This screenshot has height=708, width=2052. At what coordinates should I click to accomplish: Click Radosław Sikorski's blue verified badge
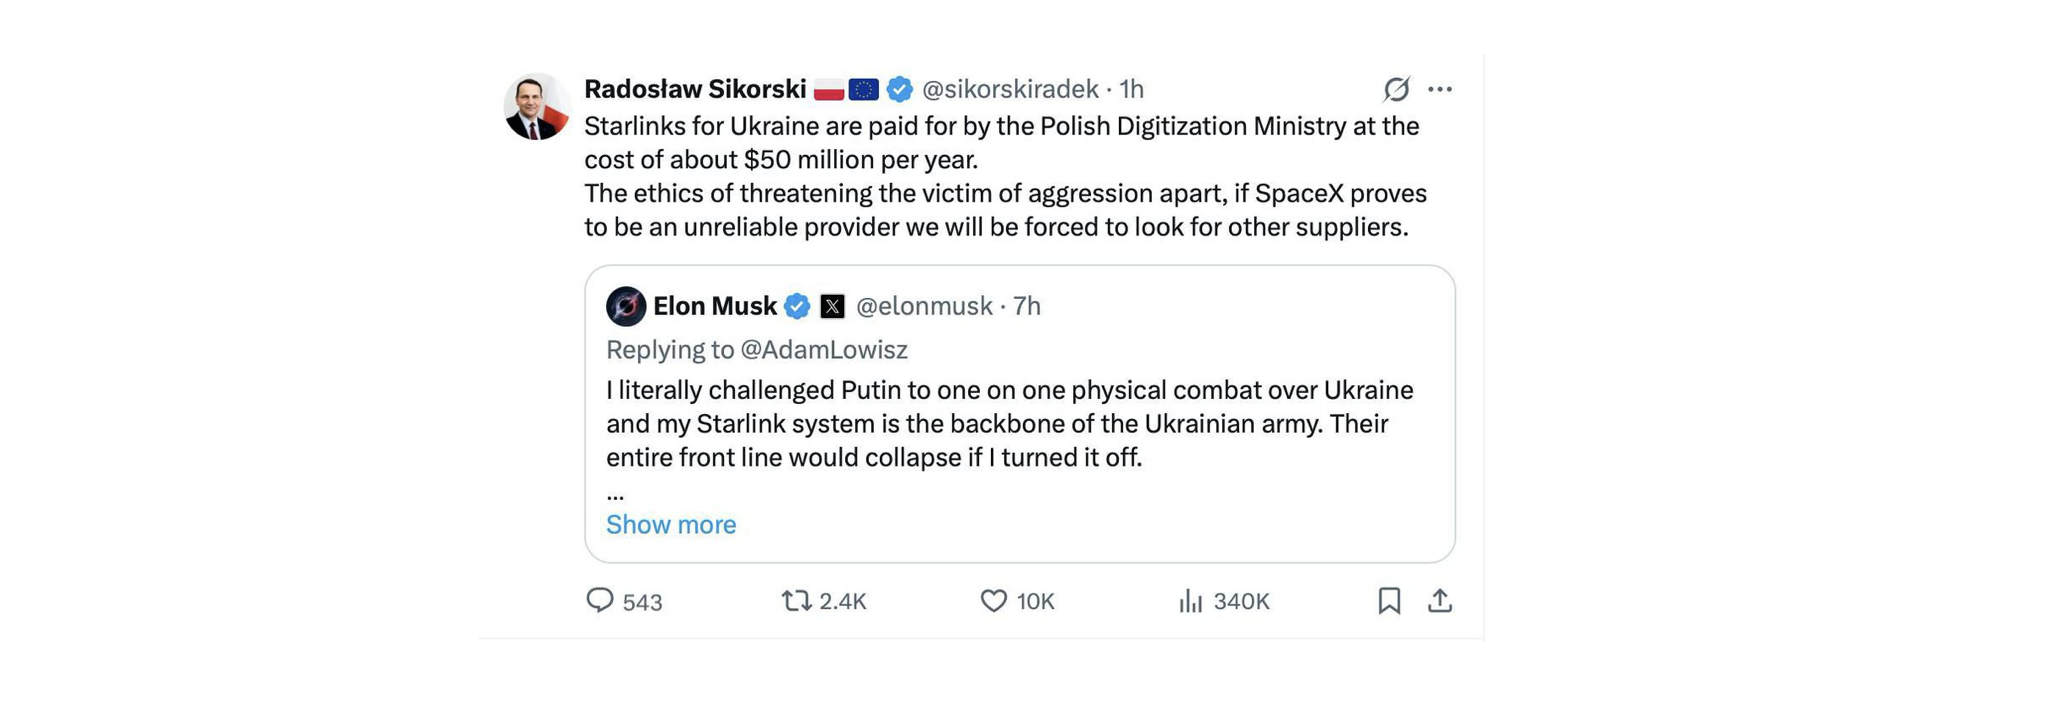900,89
